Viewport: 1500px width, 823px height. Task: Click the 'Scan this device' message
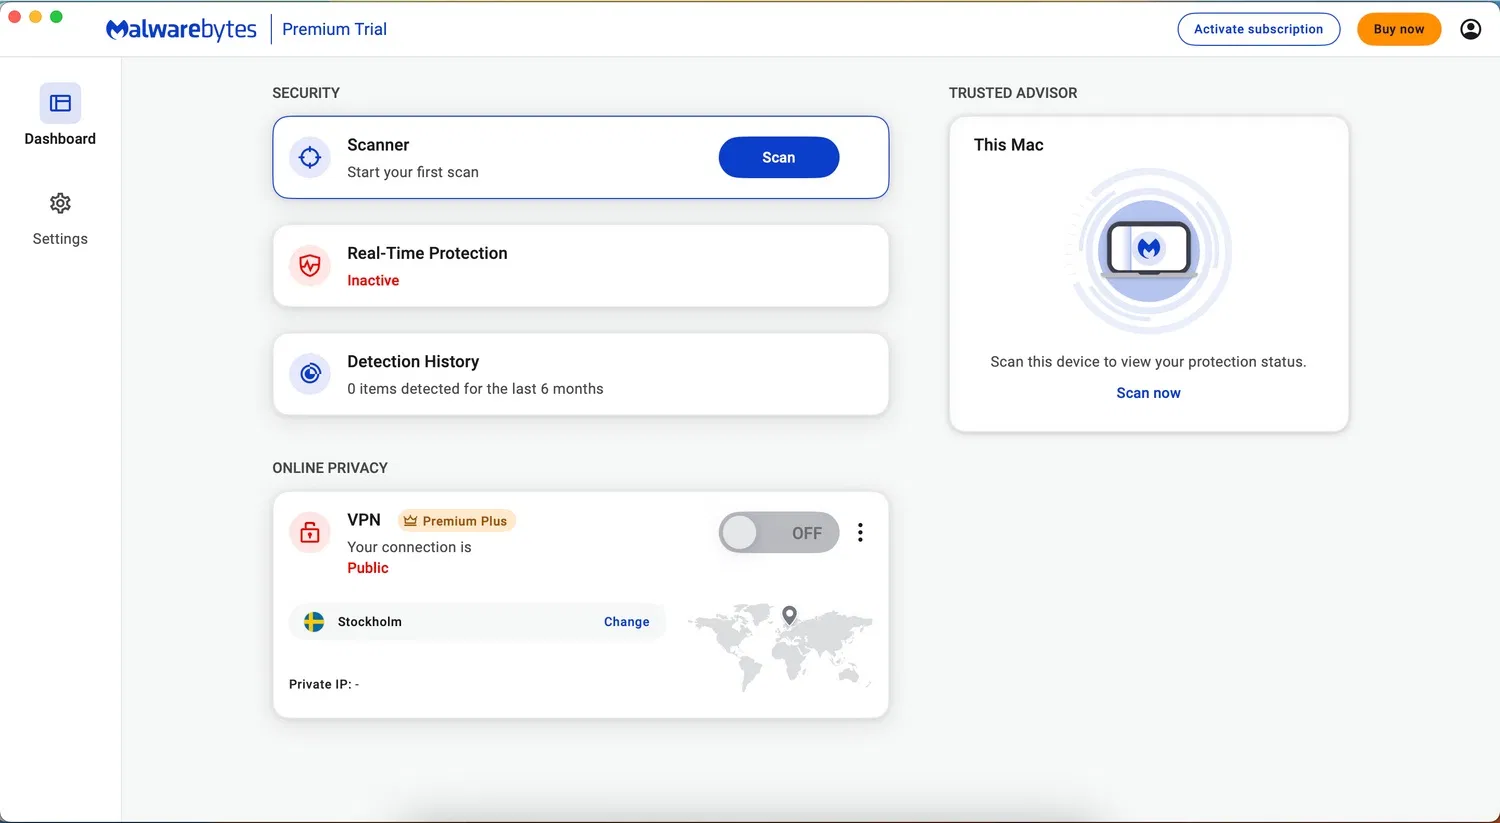(x=1148, y=362)
